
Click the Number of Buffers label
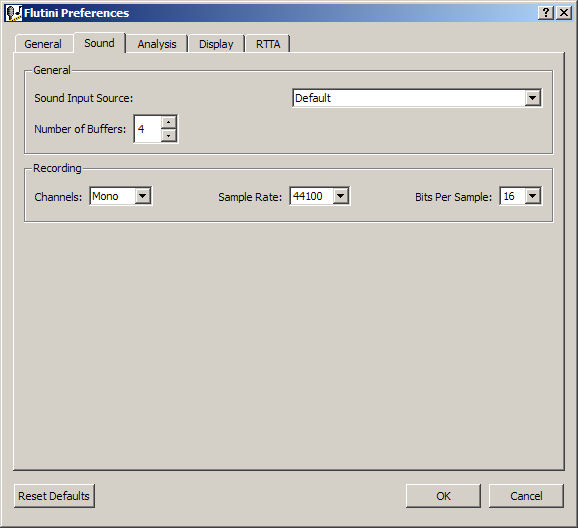tap(80, 129)
